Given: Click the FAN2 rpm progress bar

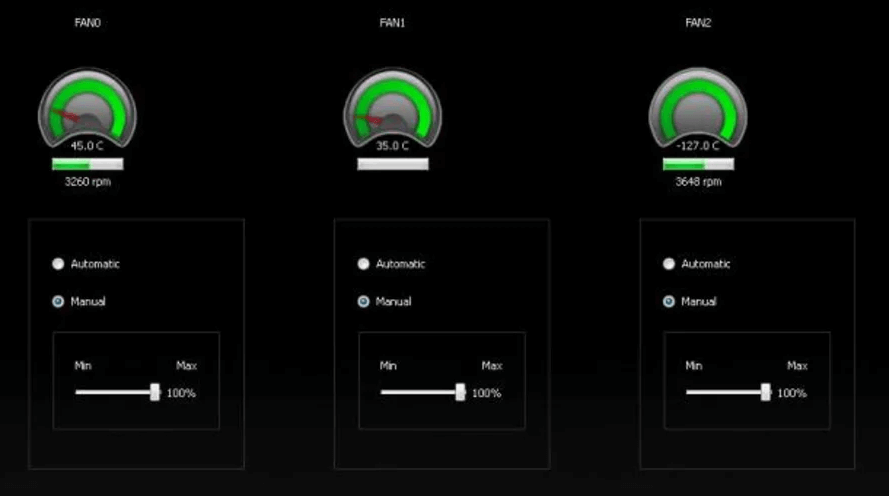Looking at the screenshot, I should 698,164.
